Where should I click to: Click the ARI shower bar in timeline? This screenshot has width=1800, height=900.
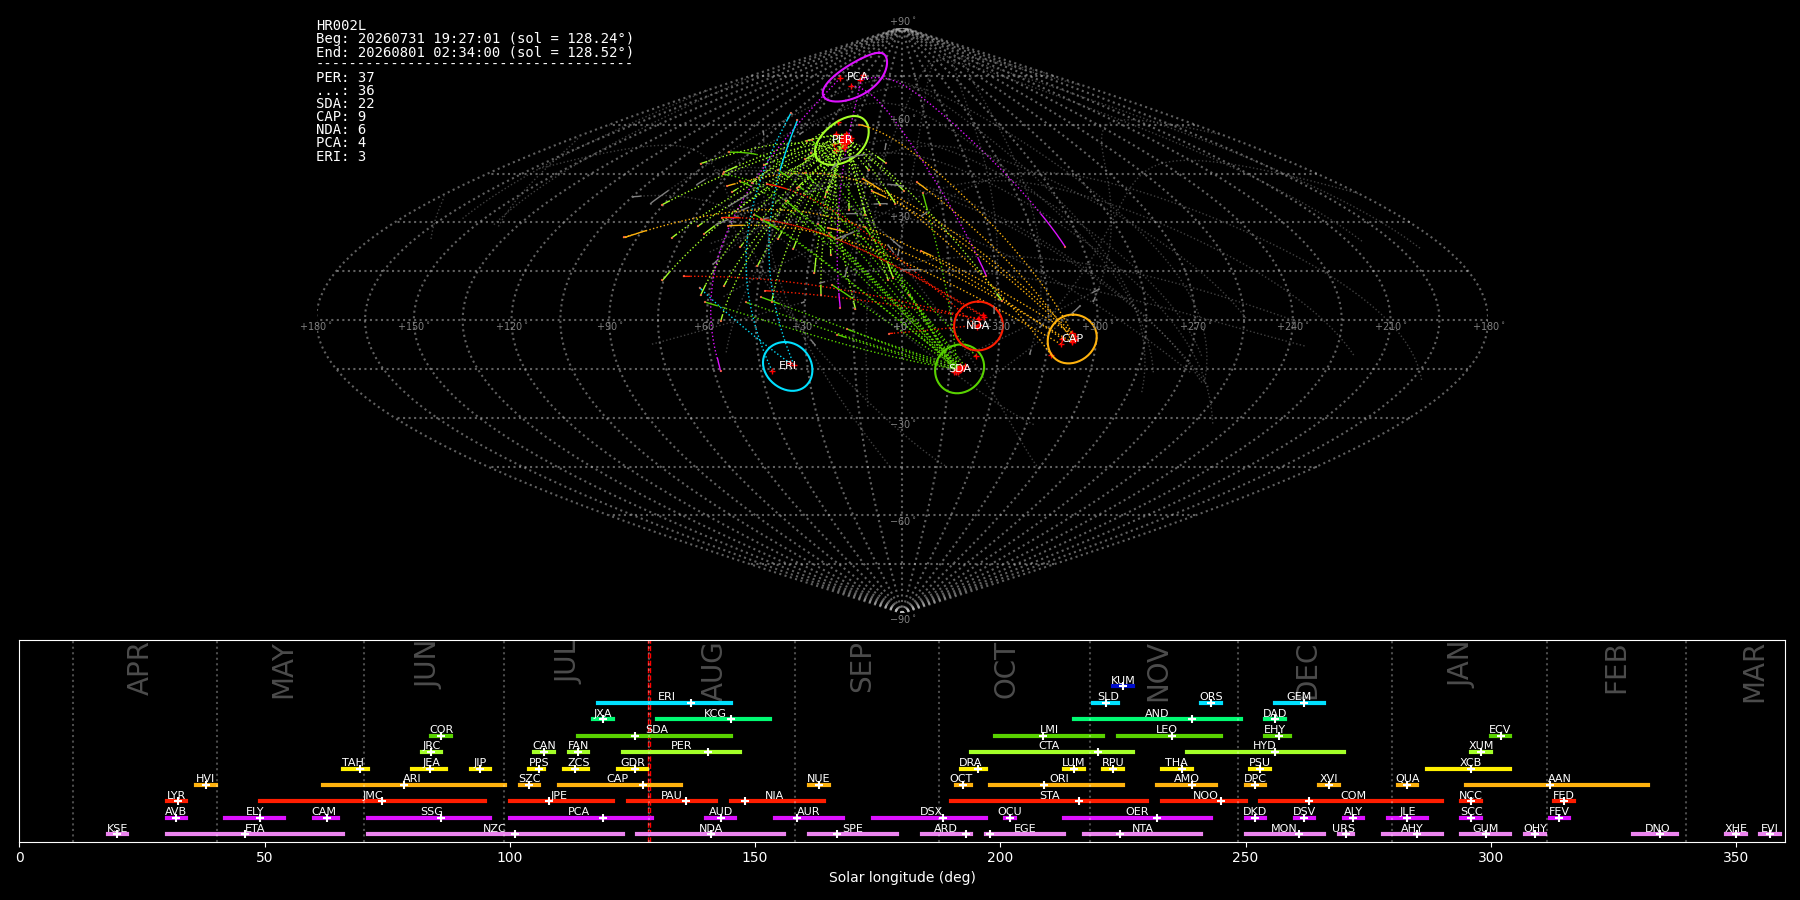[413, 784]
